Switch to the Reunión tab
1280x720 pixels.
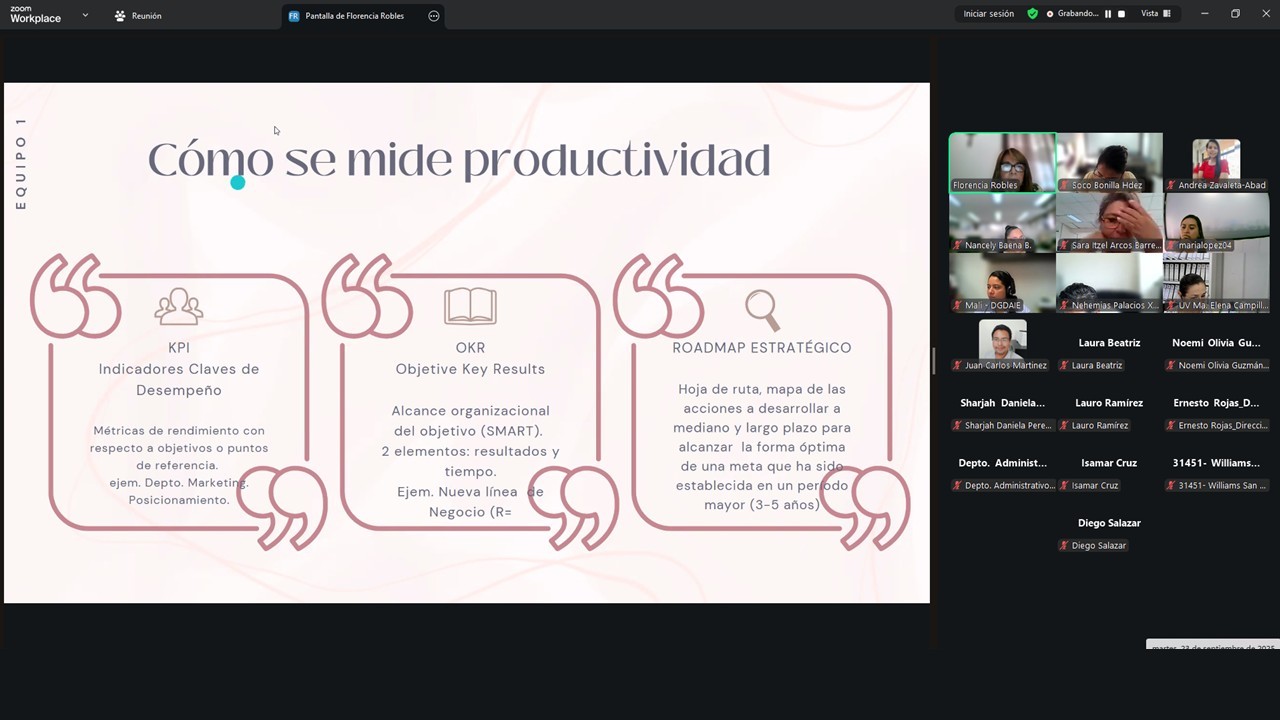coord(146,15)
